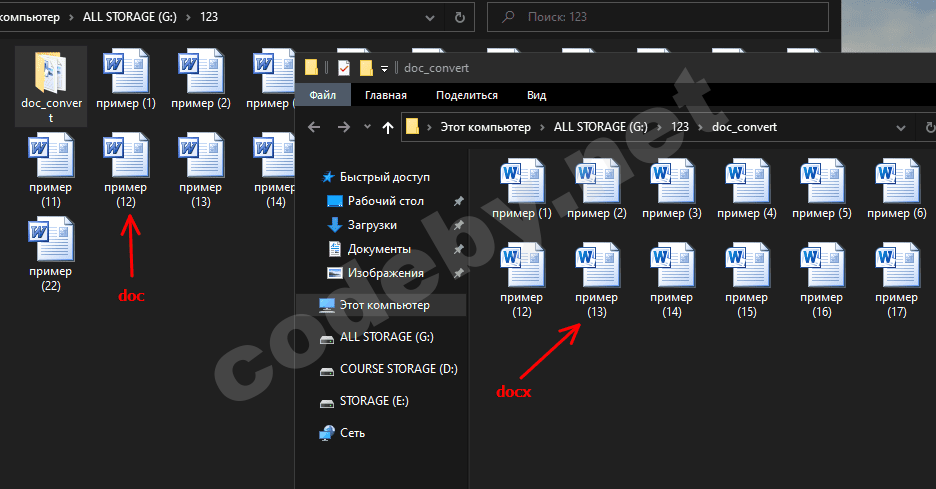The height and width of the screenshot is (489, 936).
Task: Select Этот компьютер in the navigation pane
Action: pos(382,305)
